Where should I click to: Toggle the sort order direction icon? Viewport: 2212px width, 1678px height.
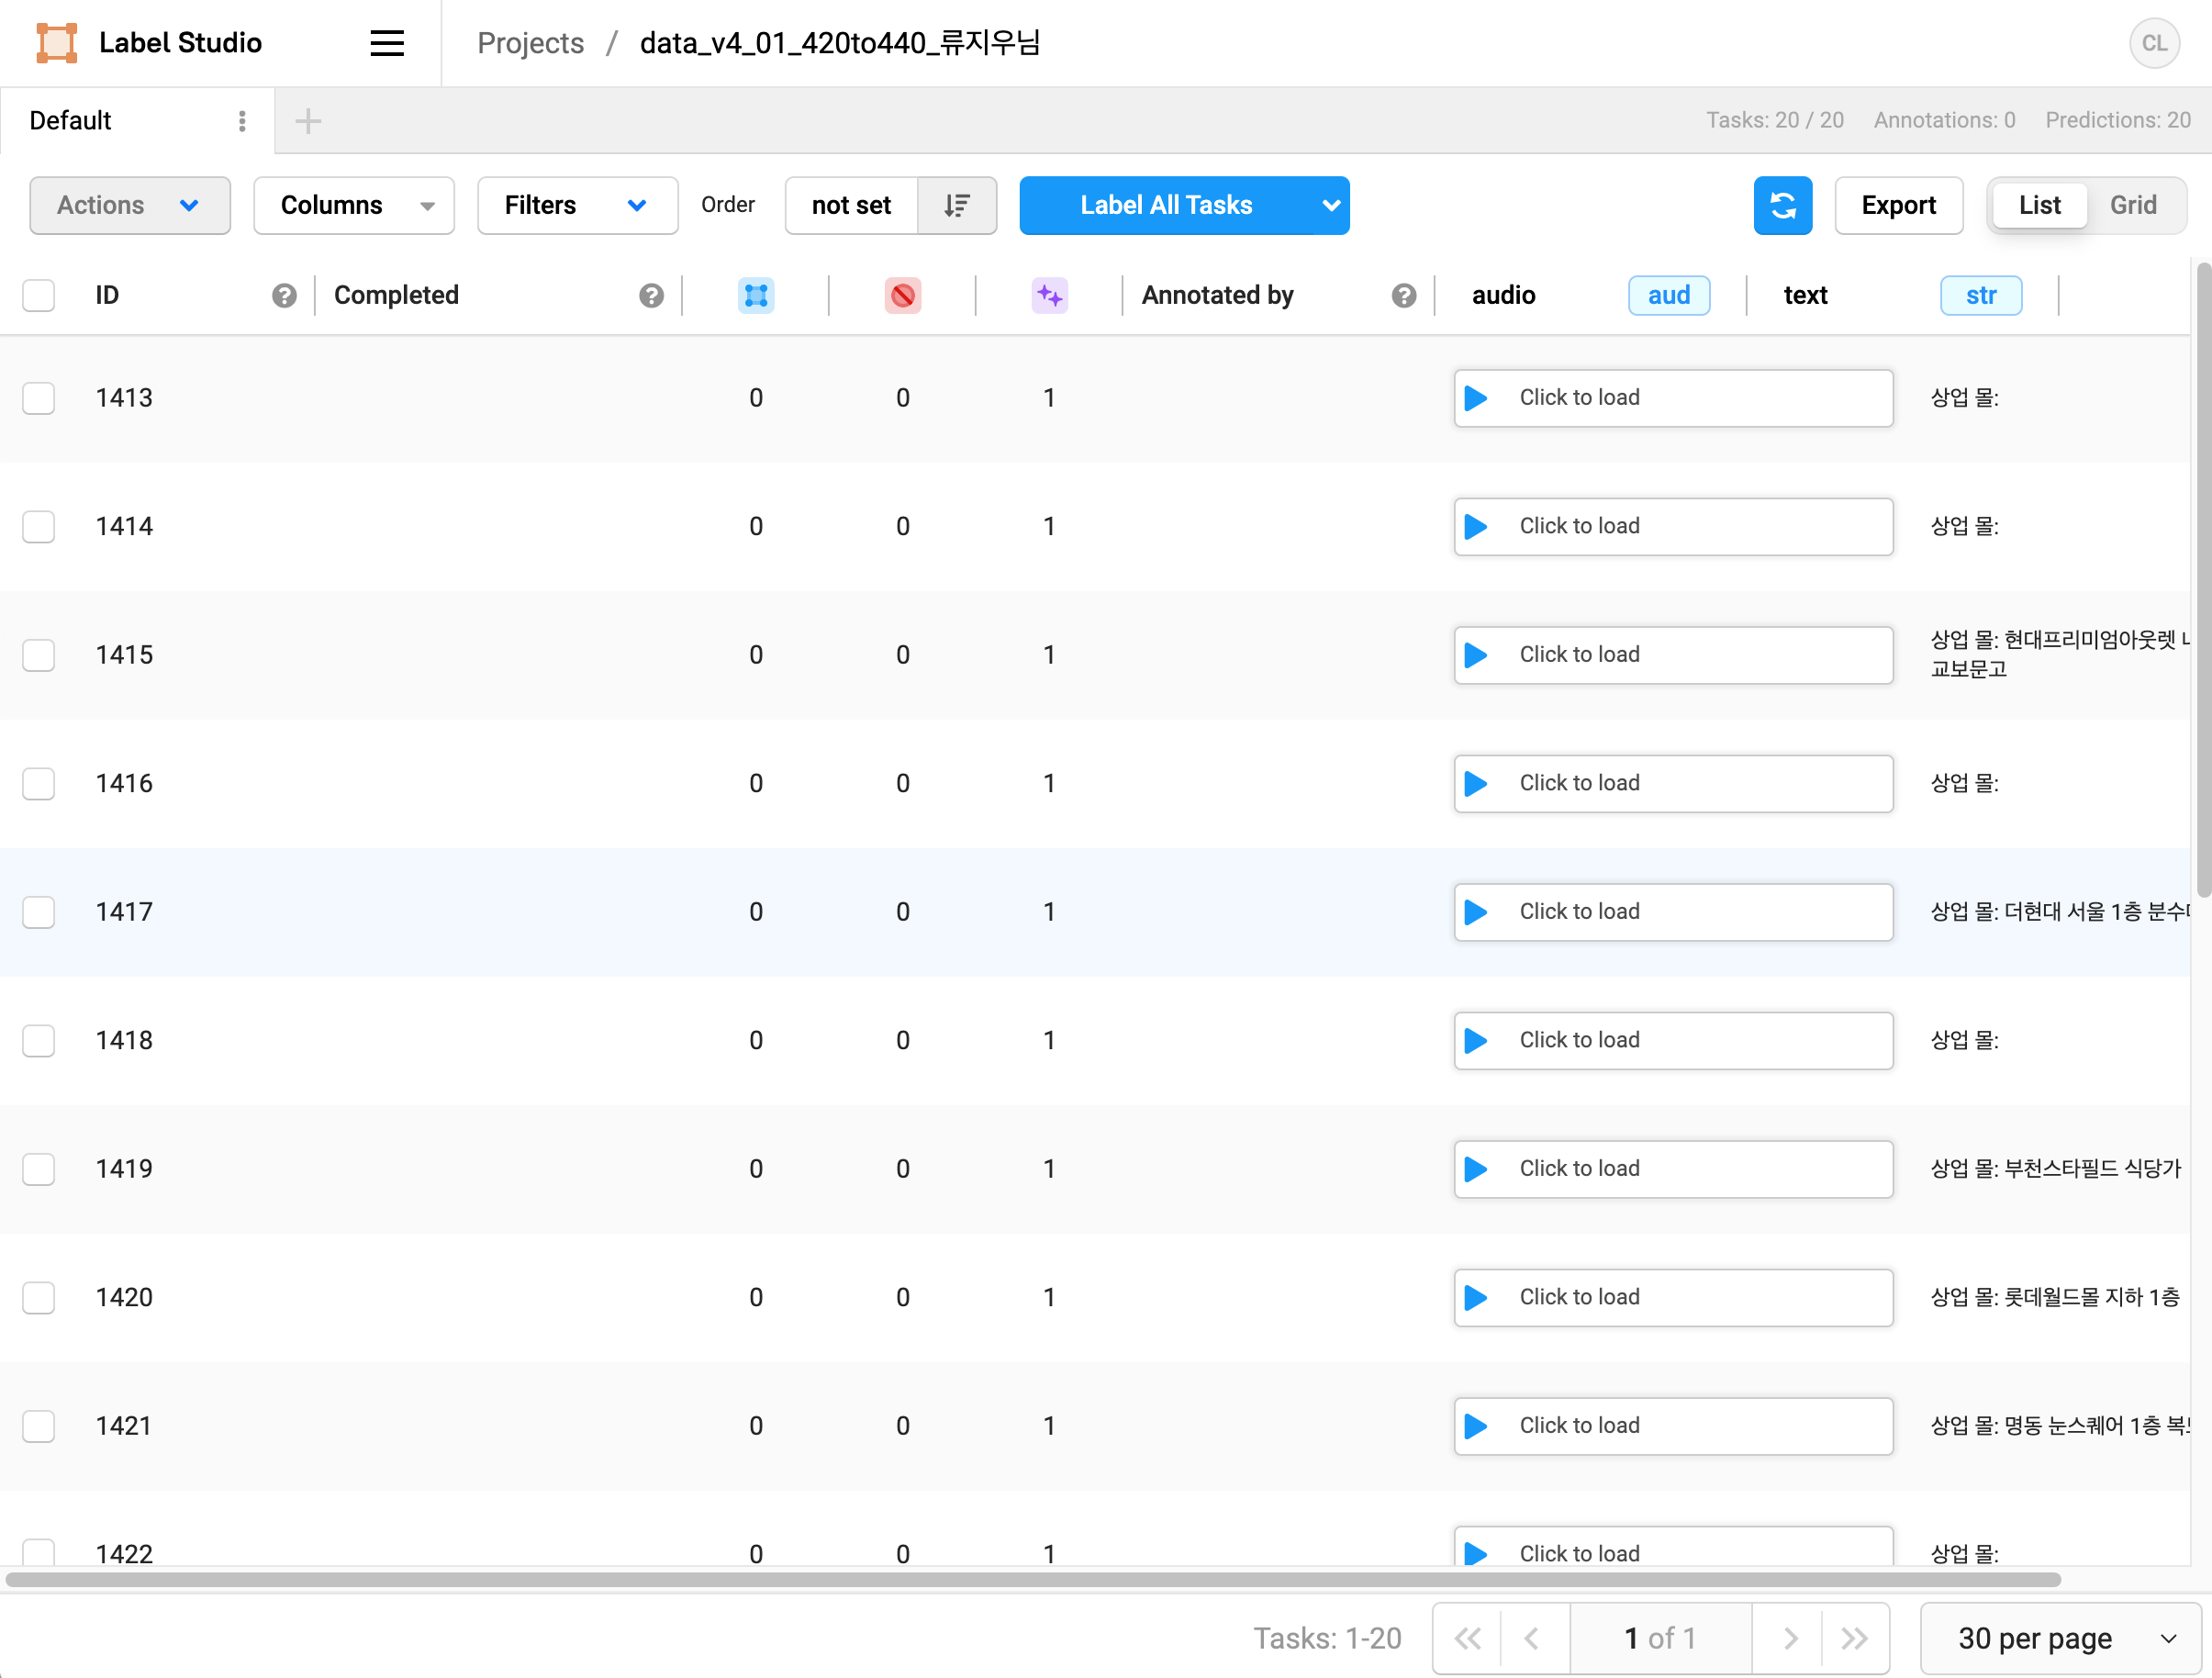[957, 205]
